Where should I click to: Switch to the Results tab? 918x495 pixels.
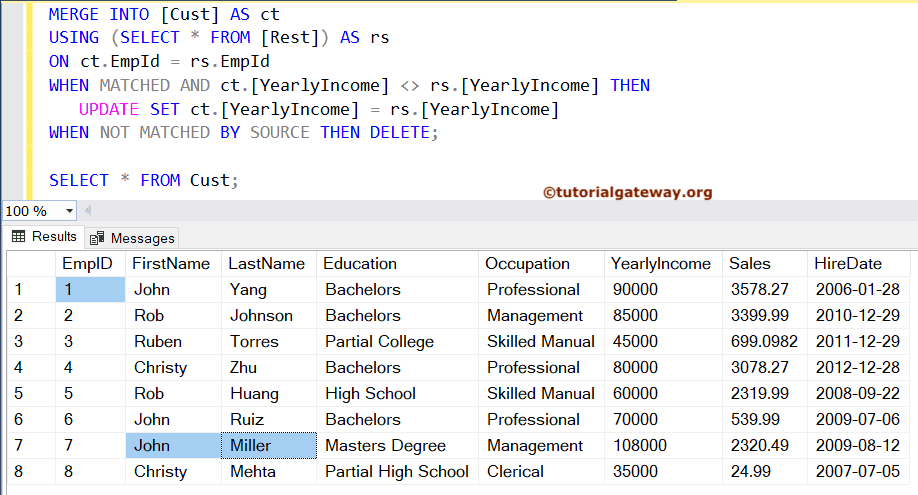(x=44, y=237)
